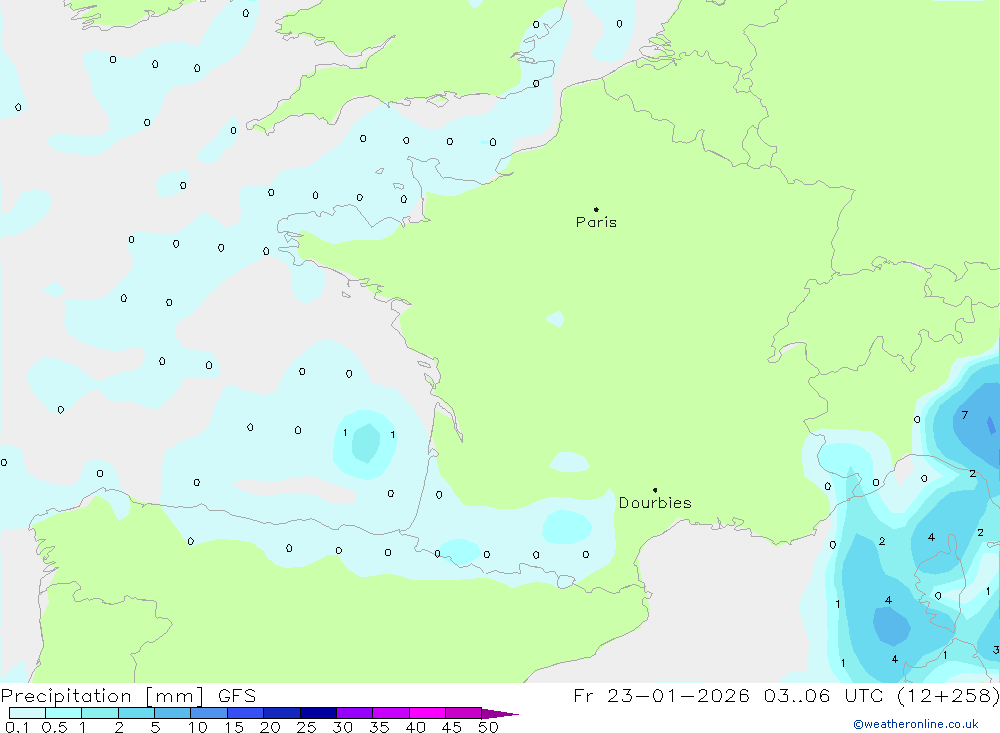Screen dimensions: 1000x733
Task: Click the 5 mm legend color swatch
Action: [x=172, y=713]
